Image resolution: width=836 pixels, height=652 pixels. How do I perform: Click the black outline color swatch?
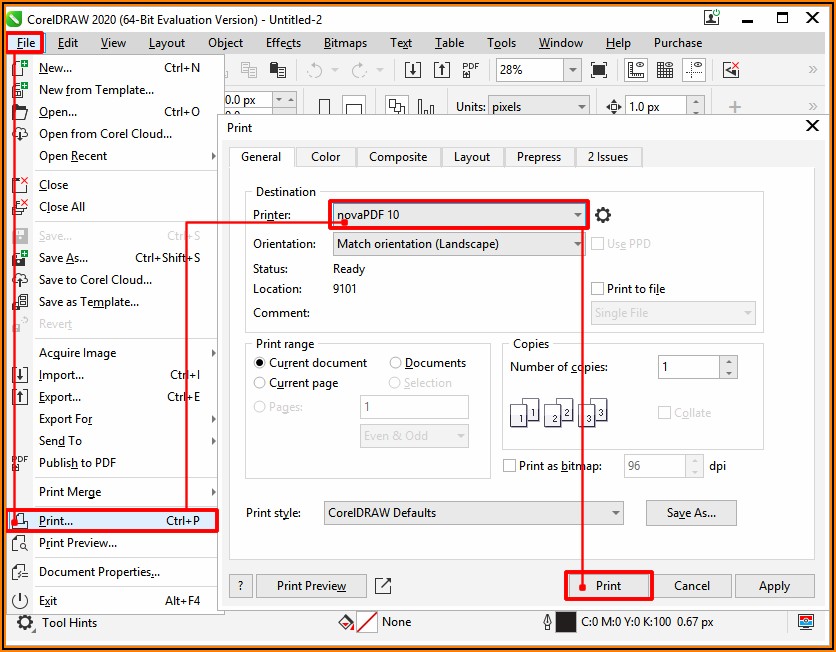pos(566,622)
